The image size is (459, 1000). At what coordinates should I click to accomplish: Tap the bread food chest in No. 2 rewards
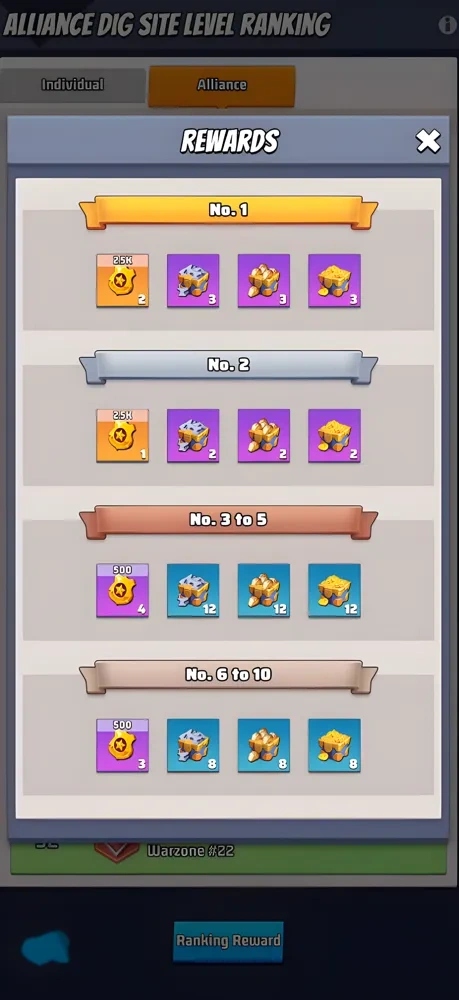[x=264, y=436]
